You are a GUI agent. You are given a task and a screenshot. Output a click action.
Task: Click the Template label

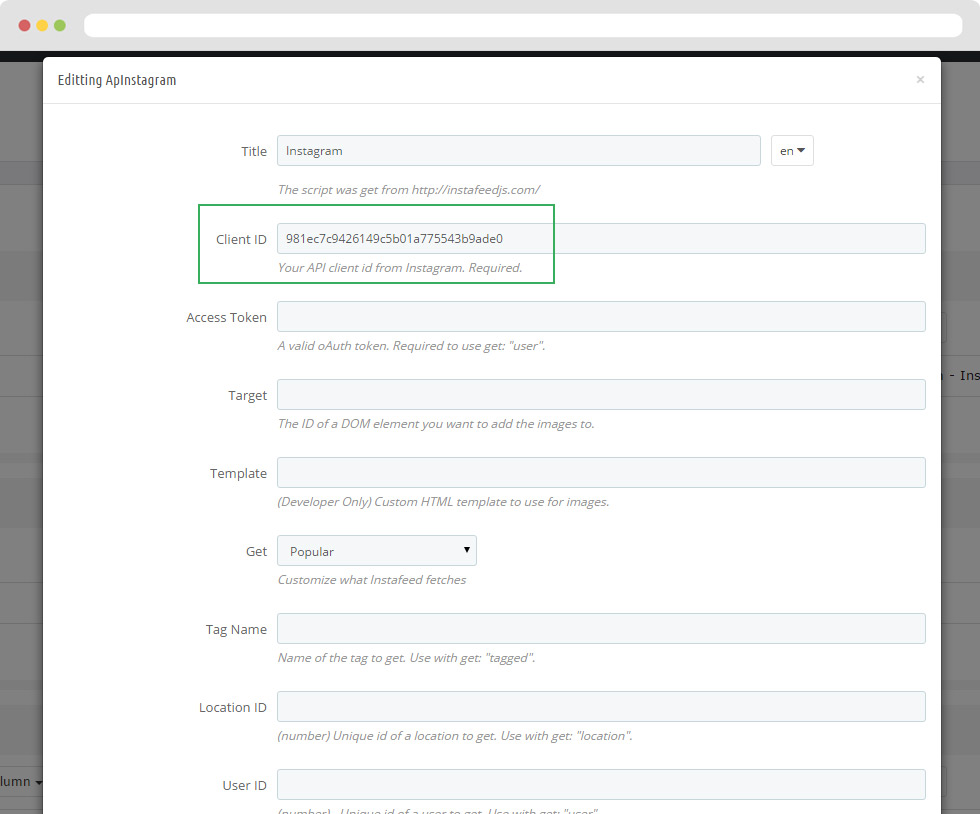[238, 474]
